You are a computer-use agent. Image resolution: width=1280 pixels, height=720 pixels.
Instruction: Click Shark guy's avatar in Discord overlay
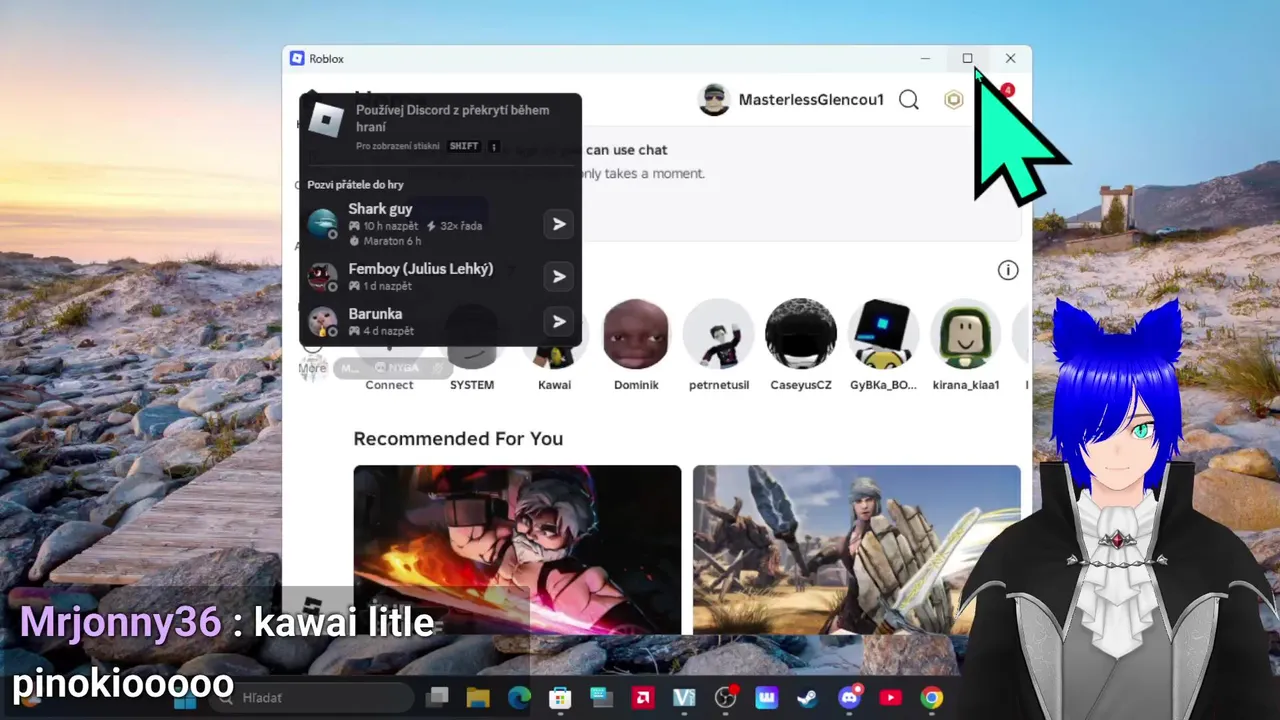pyautogui.click(x=323, y=224)
